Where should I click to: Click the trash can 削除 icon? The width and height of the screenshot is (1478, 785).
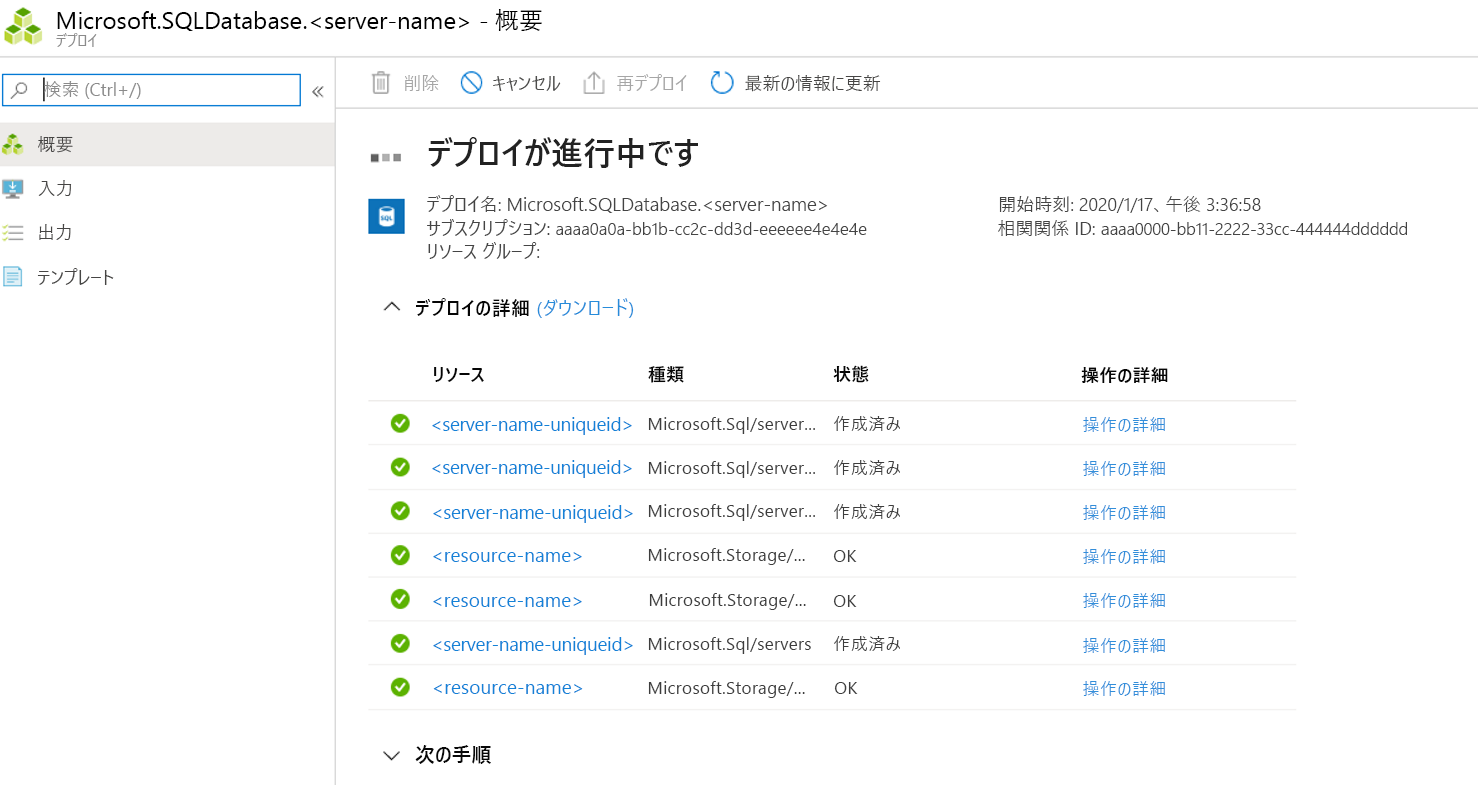coord(381,82)
